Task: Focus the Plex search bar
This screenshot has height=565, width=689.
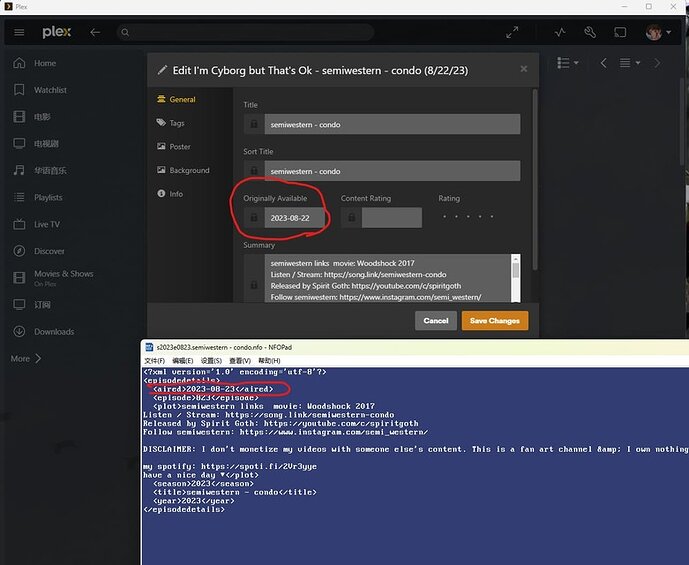Action: pyautogui.click(x=245, y=32)
